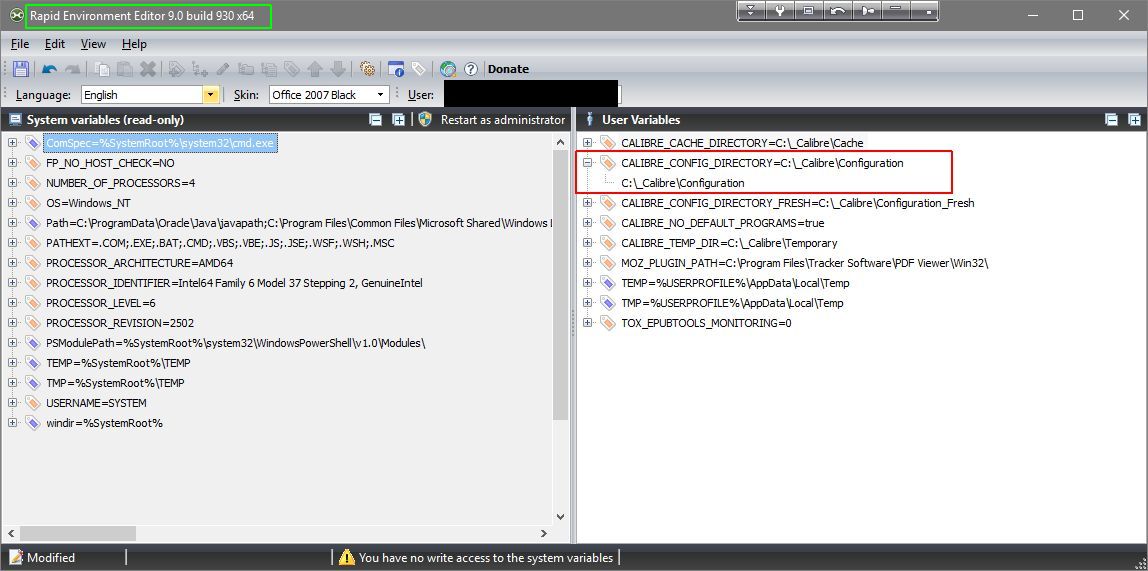Open the Skin dropdown arrow
Screen dimensions: 1148x571
pyautogui.click(x=381, y=94)
